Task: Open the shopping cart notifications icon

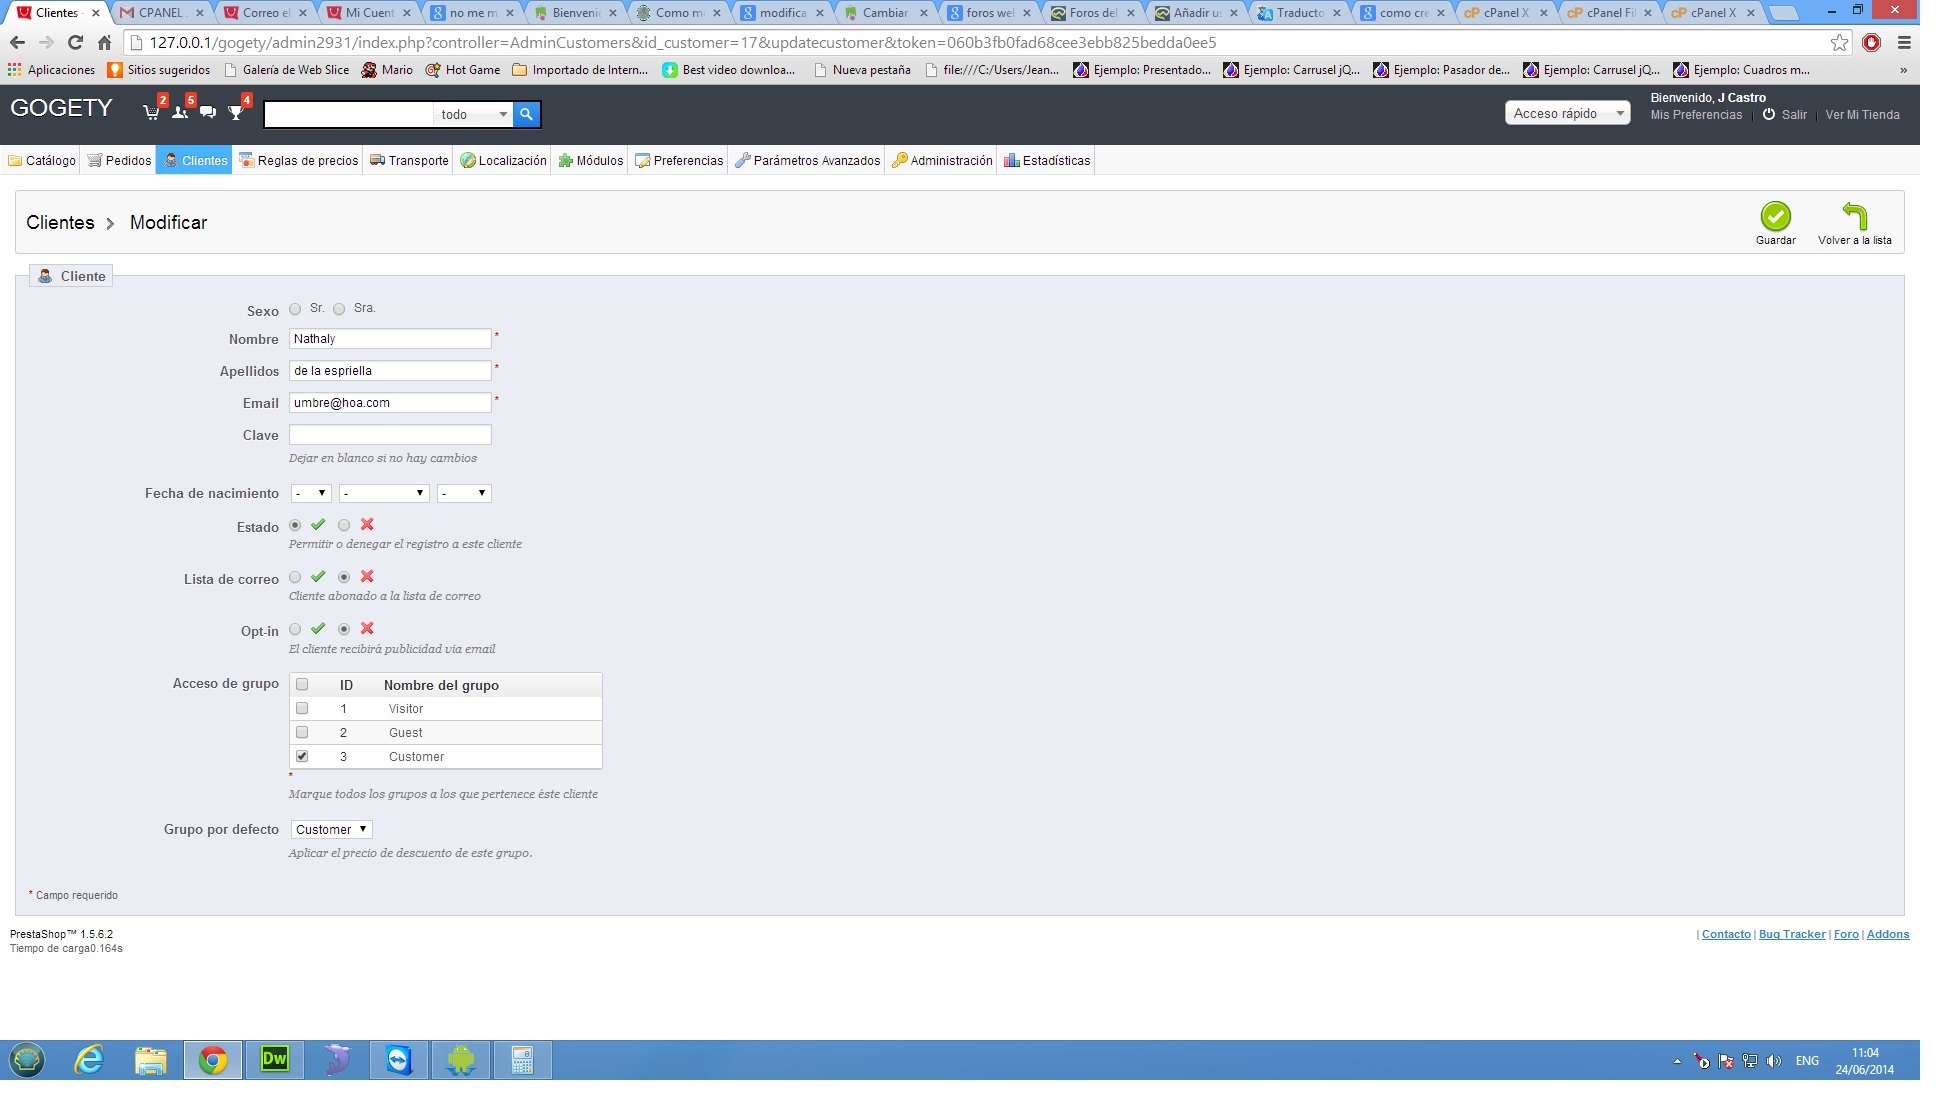Action: [x=151, y=113]
